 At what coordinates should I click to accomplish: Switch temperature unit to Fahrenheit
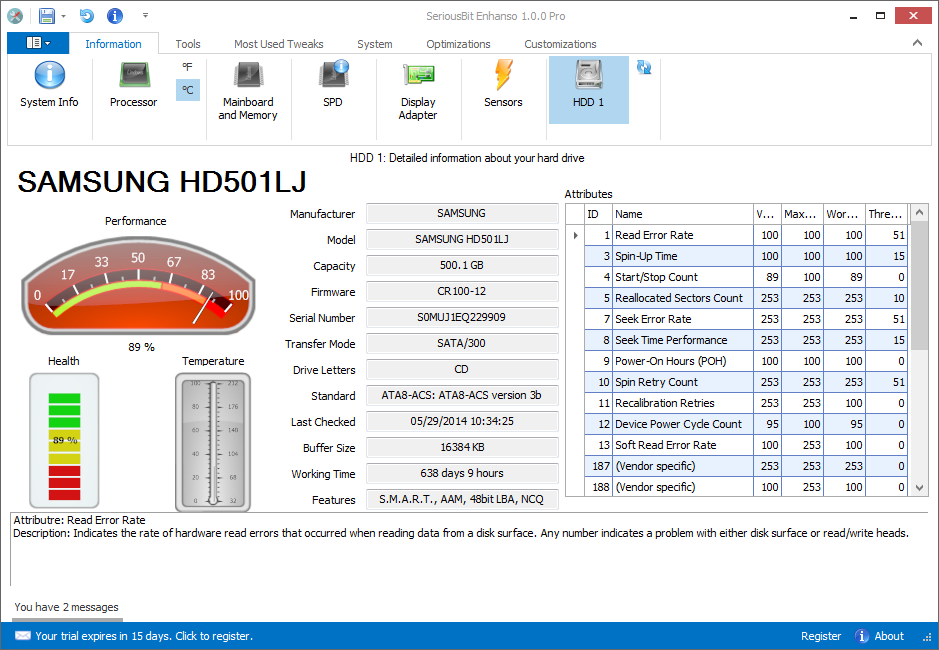coord(188,67)
